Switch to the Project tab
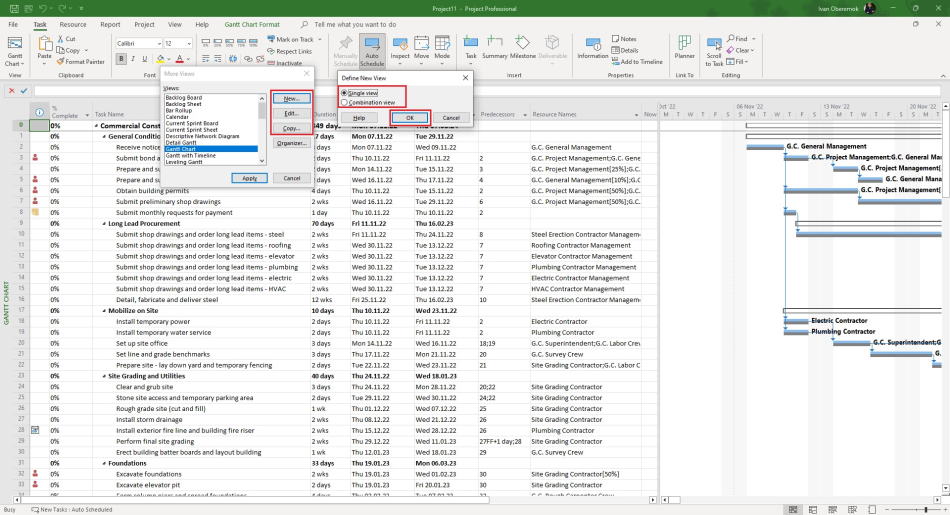The height and width of the screenshot is (515, 950). pos(144,25)
